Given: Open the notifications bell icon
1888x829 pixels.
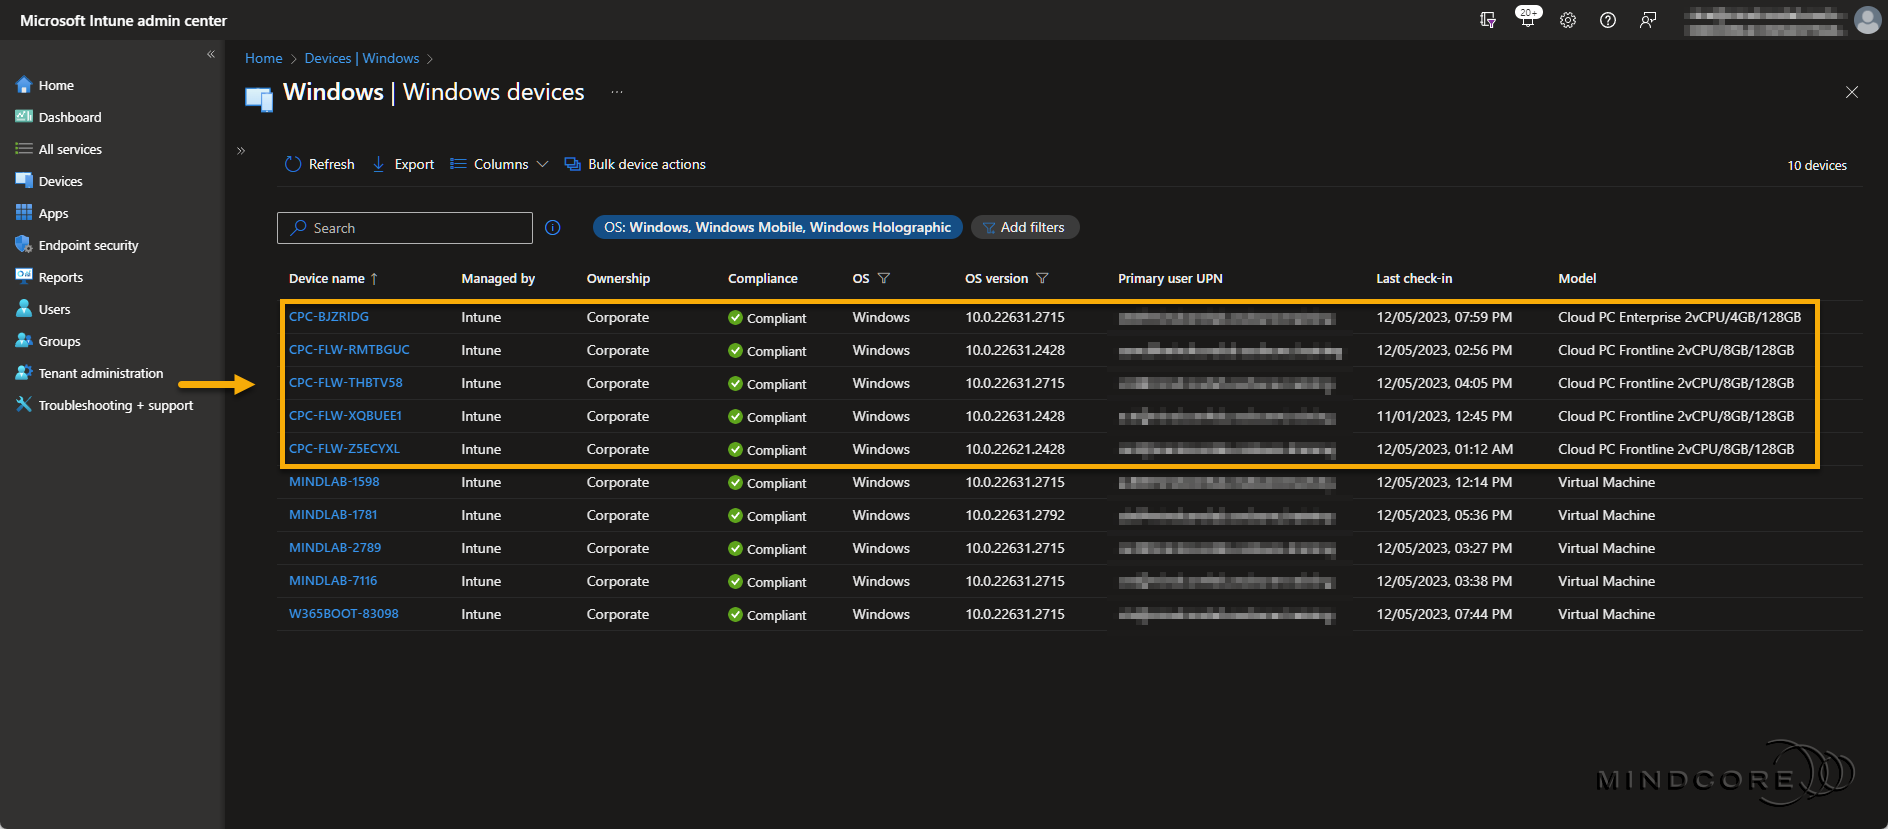Looking at the screenshot, I should coord(1527,19).
